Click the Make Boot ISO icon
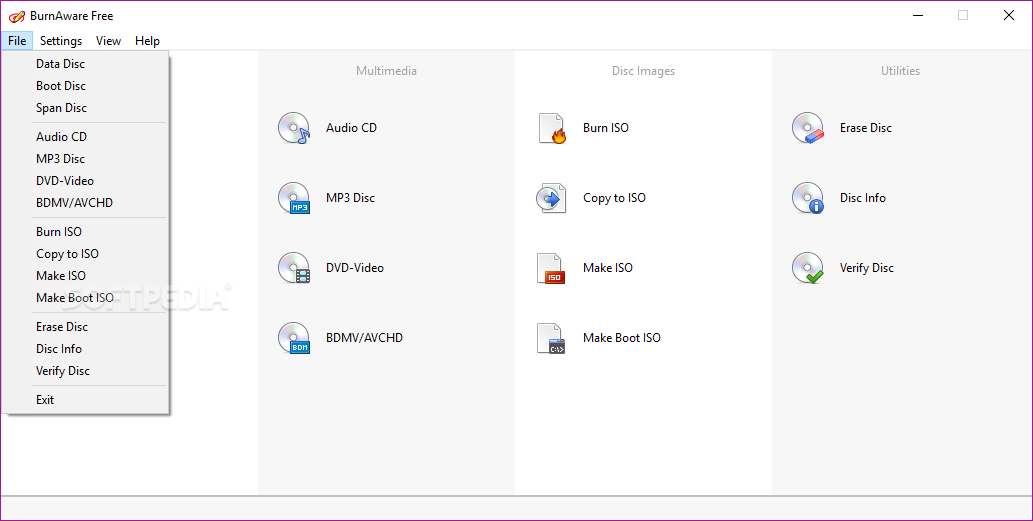Viewport: 1033px width, 521px height. tap(551, 338)
